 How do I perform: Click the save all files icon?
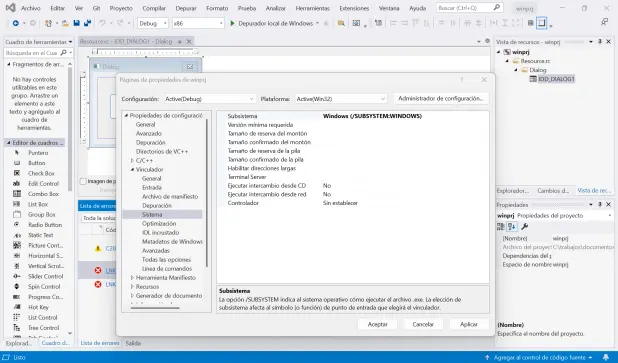[87, 23]
